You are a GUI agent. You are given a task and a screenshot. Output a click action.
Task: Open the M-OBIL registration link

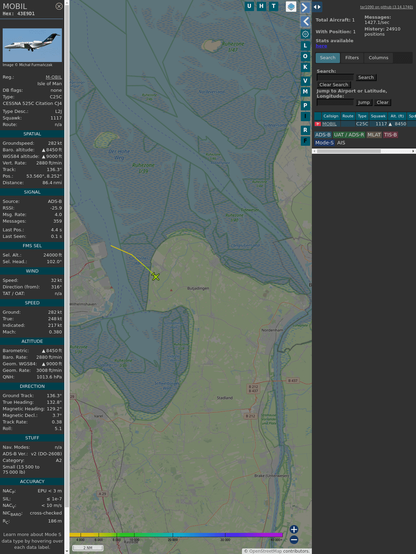tap(53, 77)
